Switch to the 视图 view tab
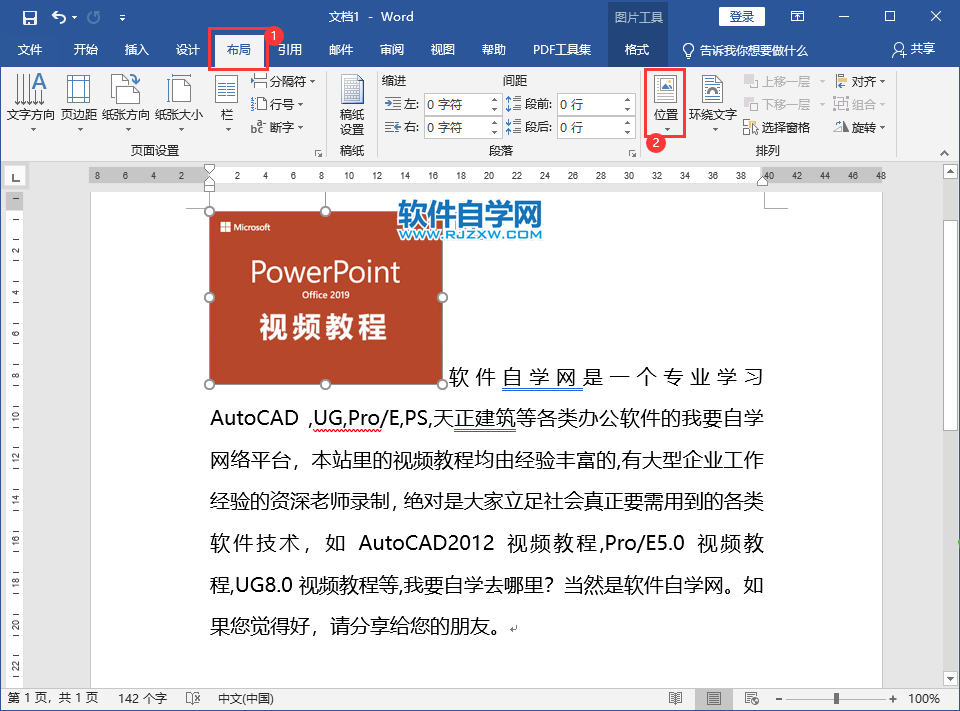This screenshot has height=711, width=960. pyautogui.click(x=443, y=50)
